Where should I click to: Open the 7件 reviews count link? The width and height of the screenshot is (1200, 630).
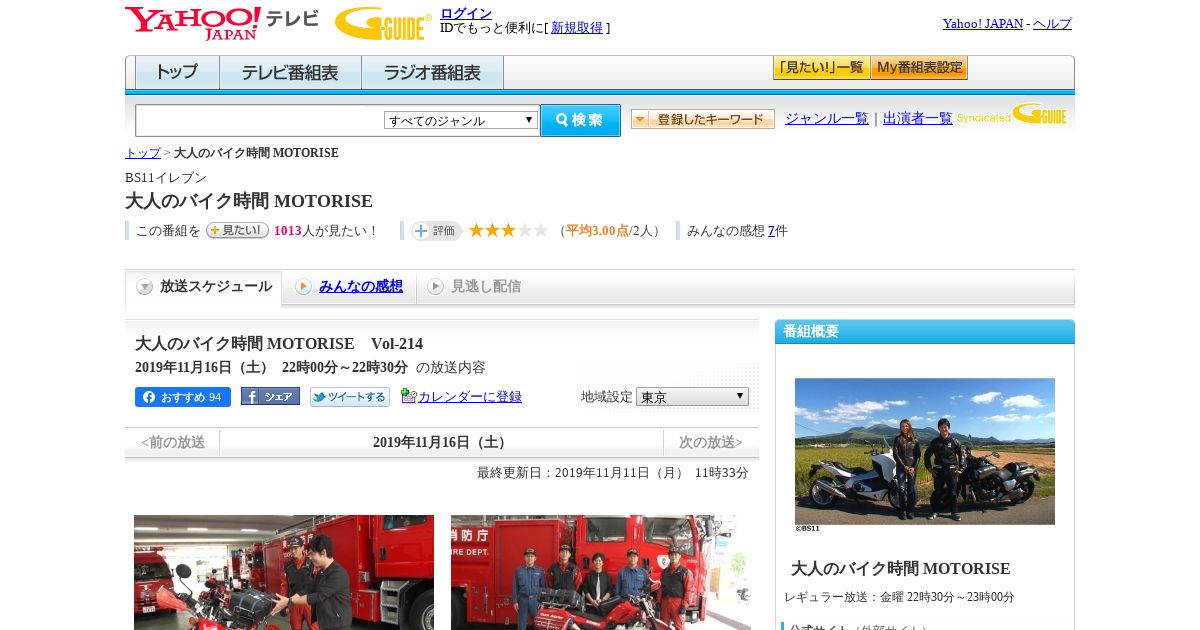click(x=771, y=231)
